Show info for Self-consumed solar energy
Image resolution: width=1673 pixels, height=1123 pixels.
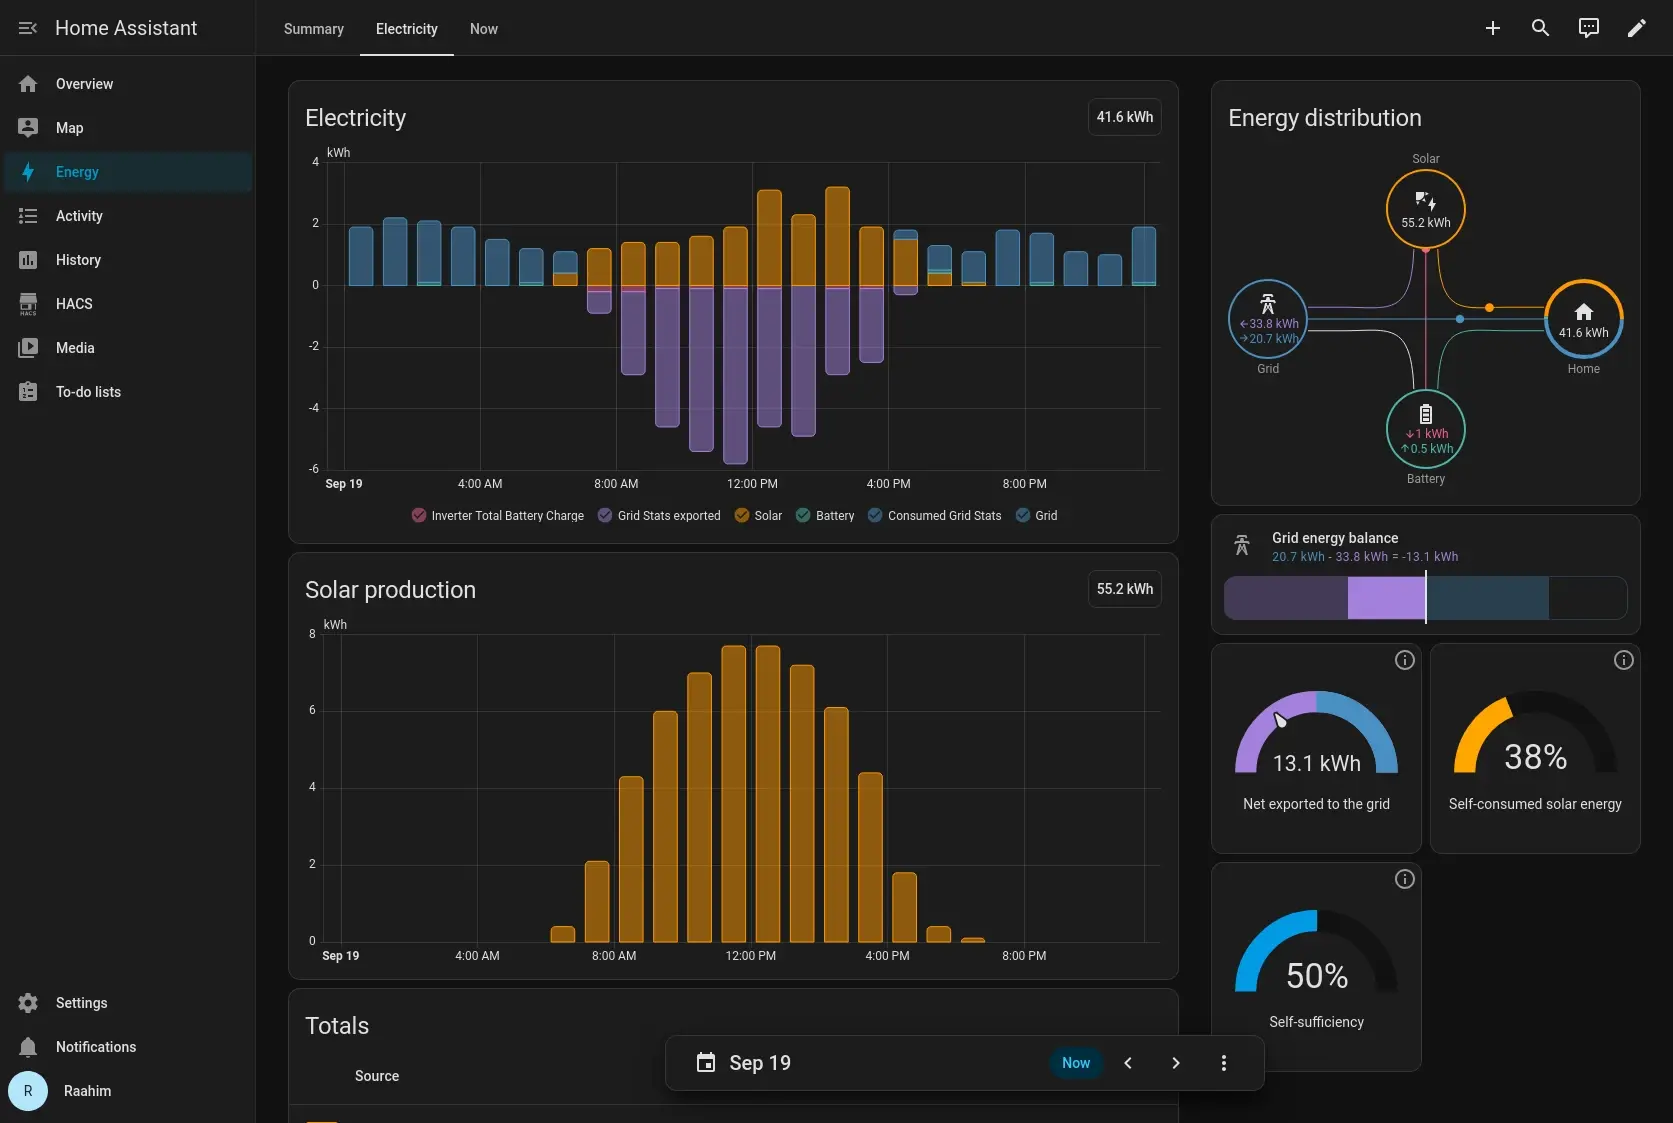point(1624,660)
